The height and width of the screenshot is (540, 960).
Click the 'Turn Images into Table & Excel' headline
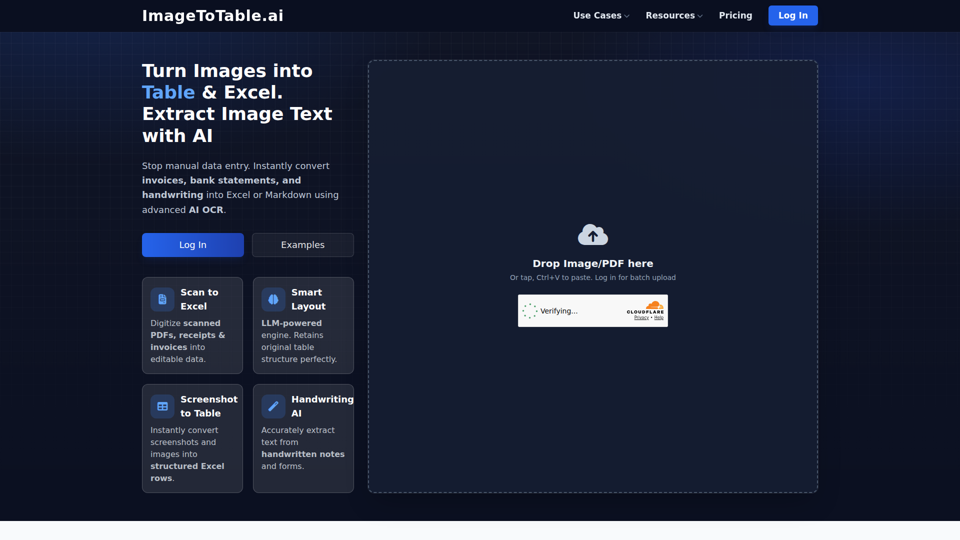pyautogui.click(x=237, y=103)
